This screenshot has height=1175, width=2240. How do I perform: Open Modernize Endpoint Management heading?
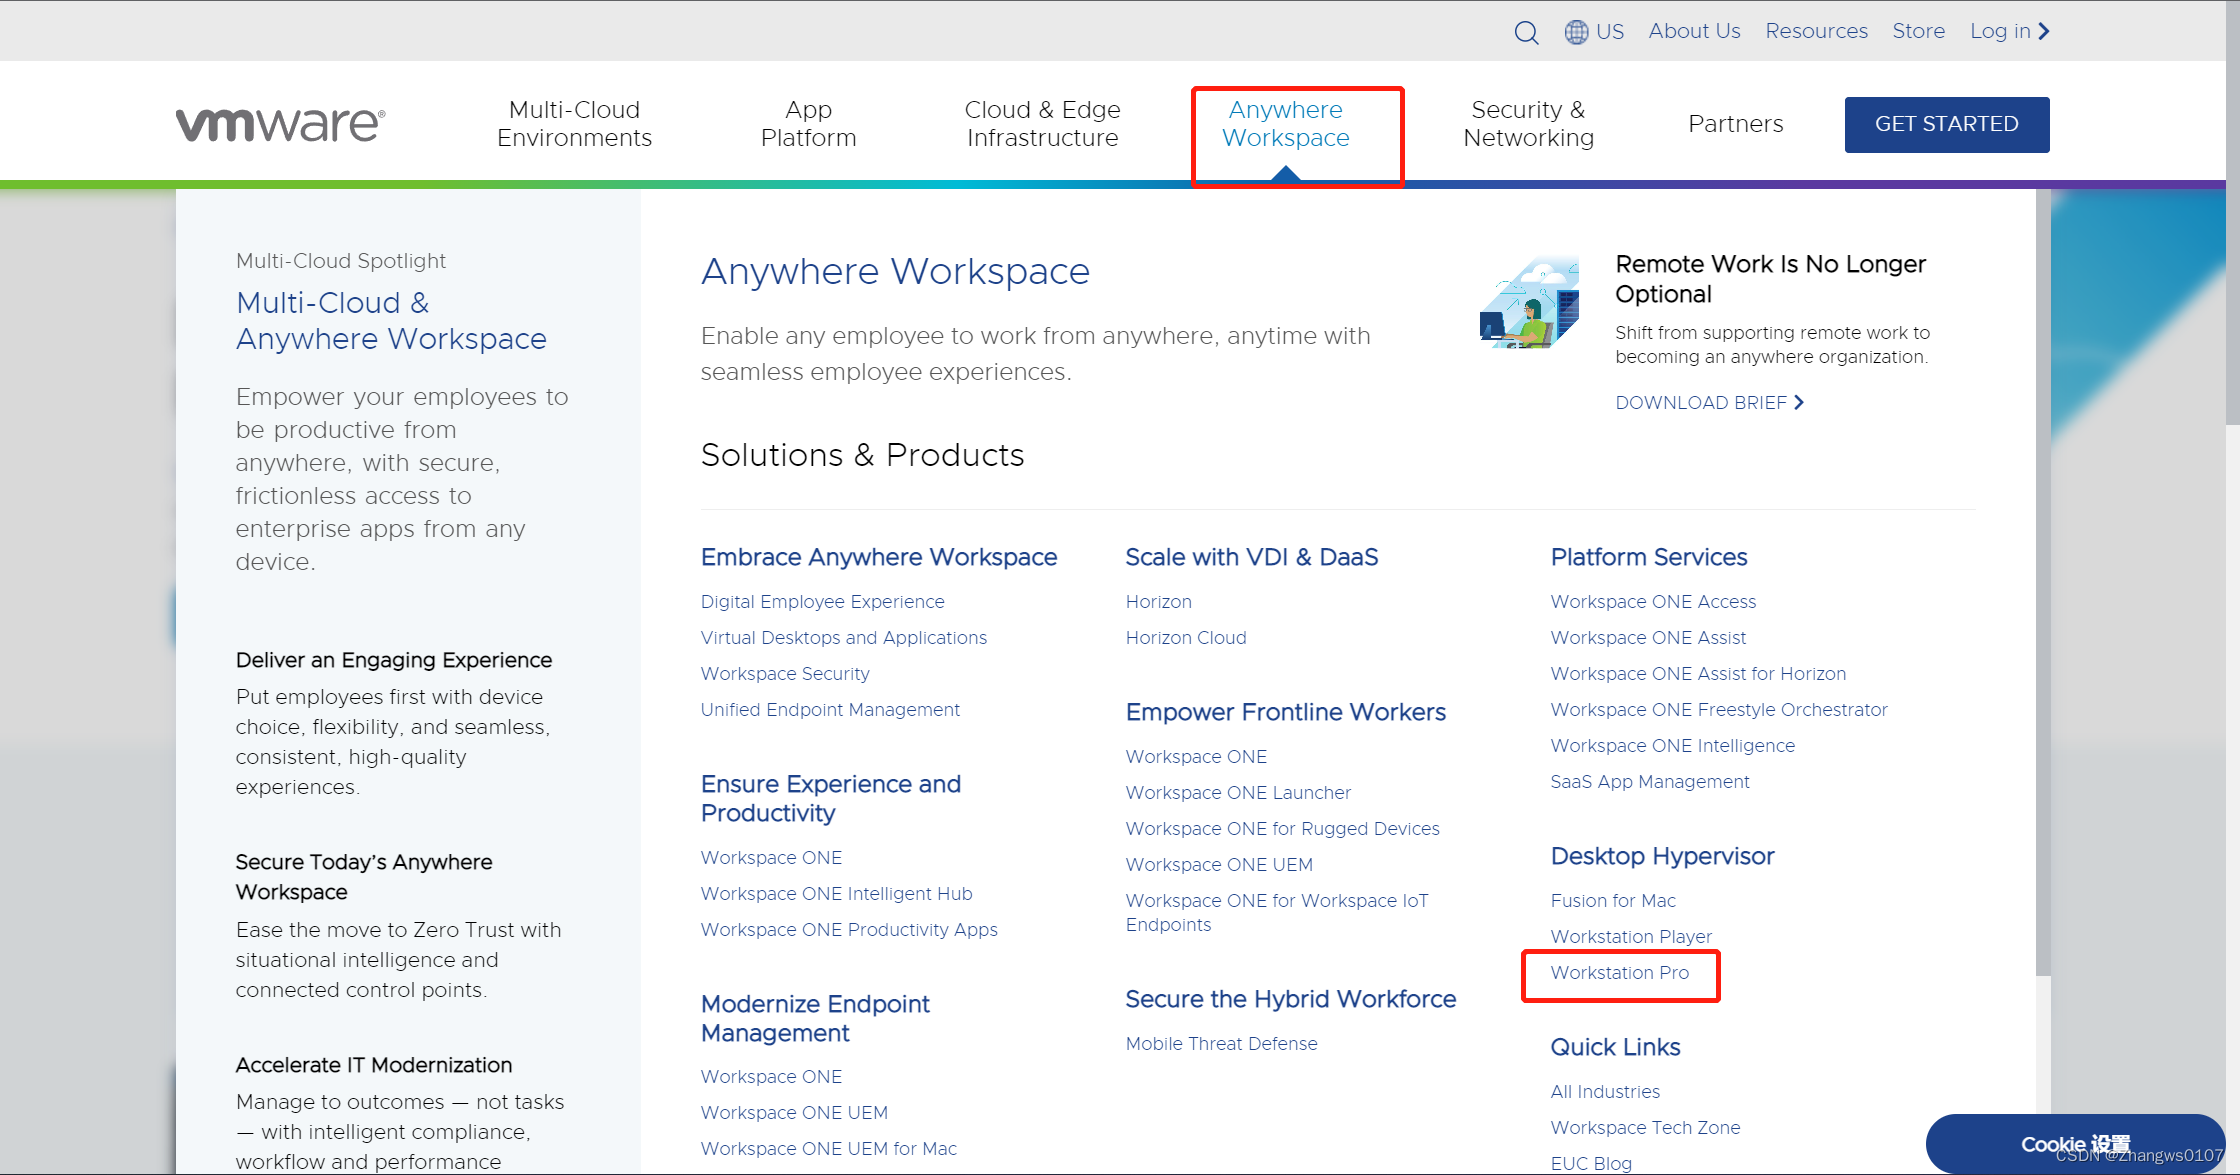click(x=815, y=1018)
